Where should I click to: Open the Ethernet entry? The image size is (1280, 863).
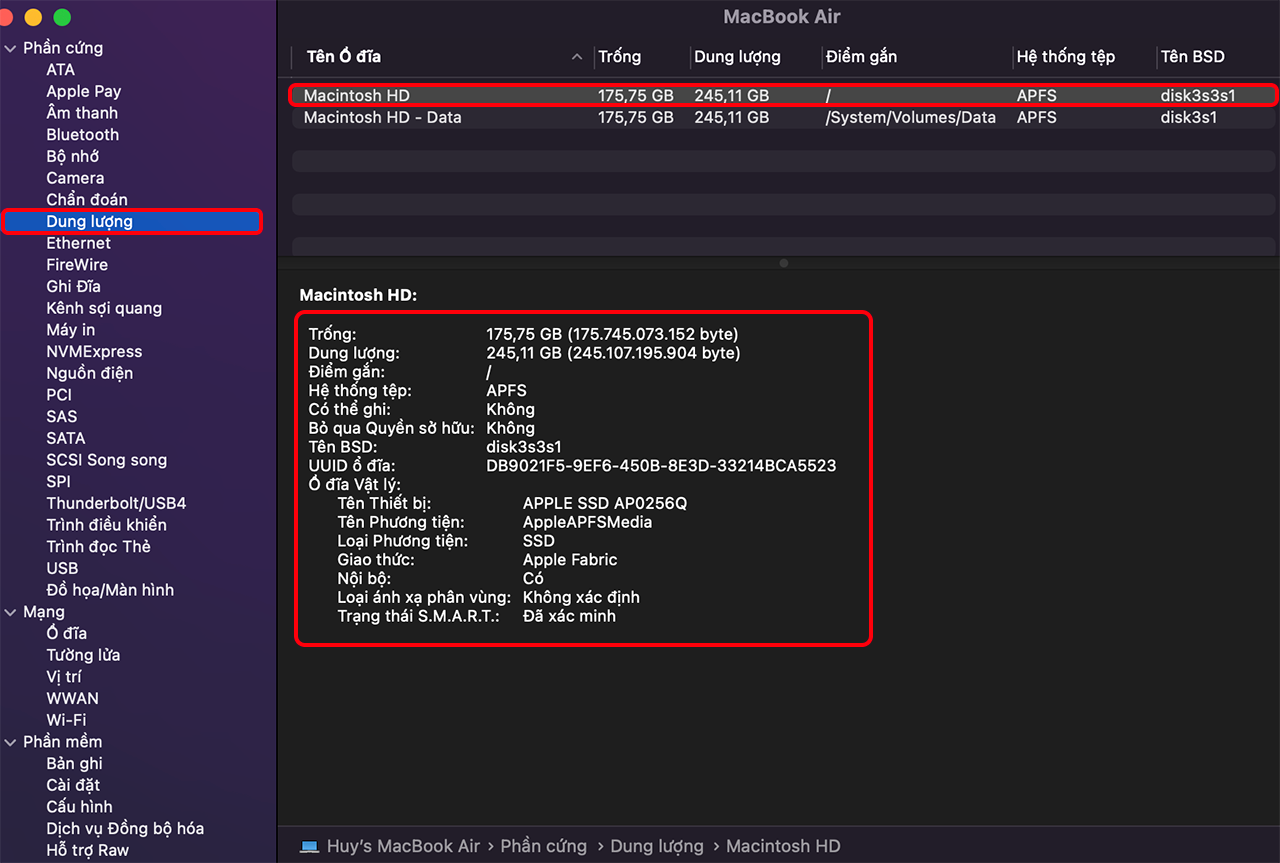tap(78, 243)
